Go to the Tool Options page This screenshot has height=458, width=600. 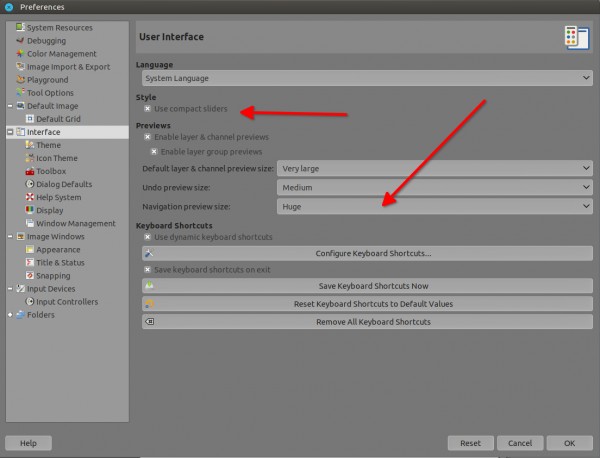(50, 93)
